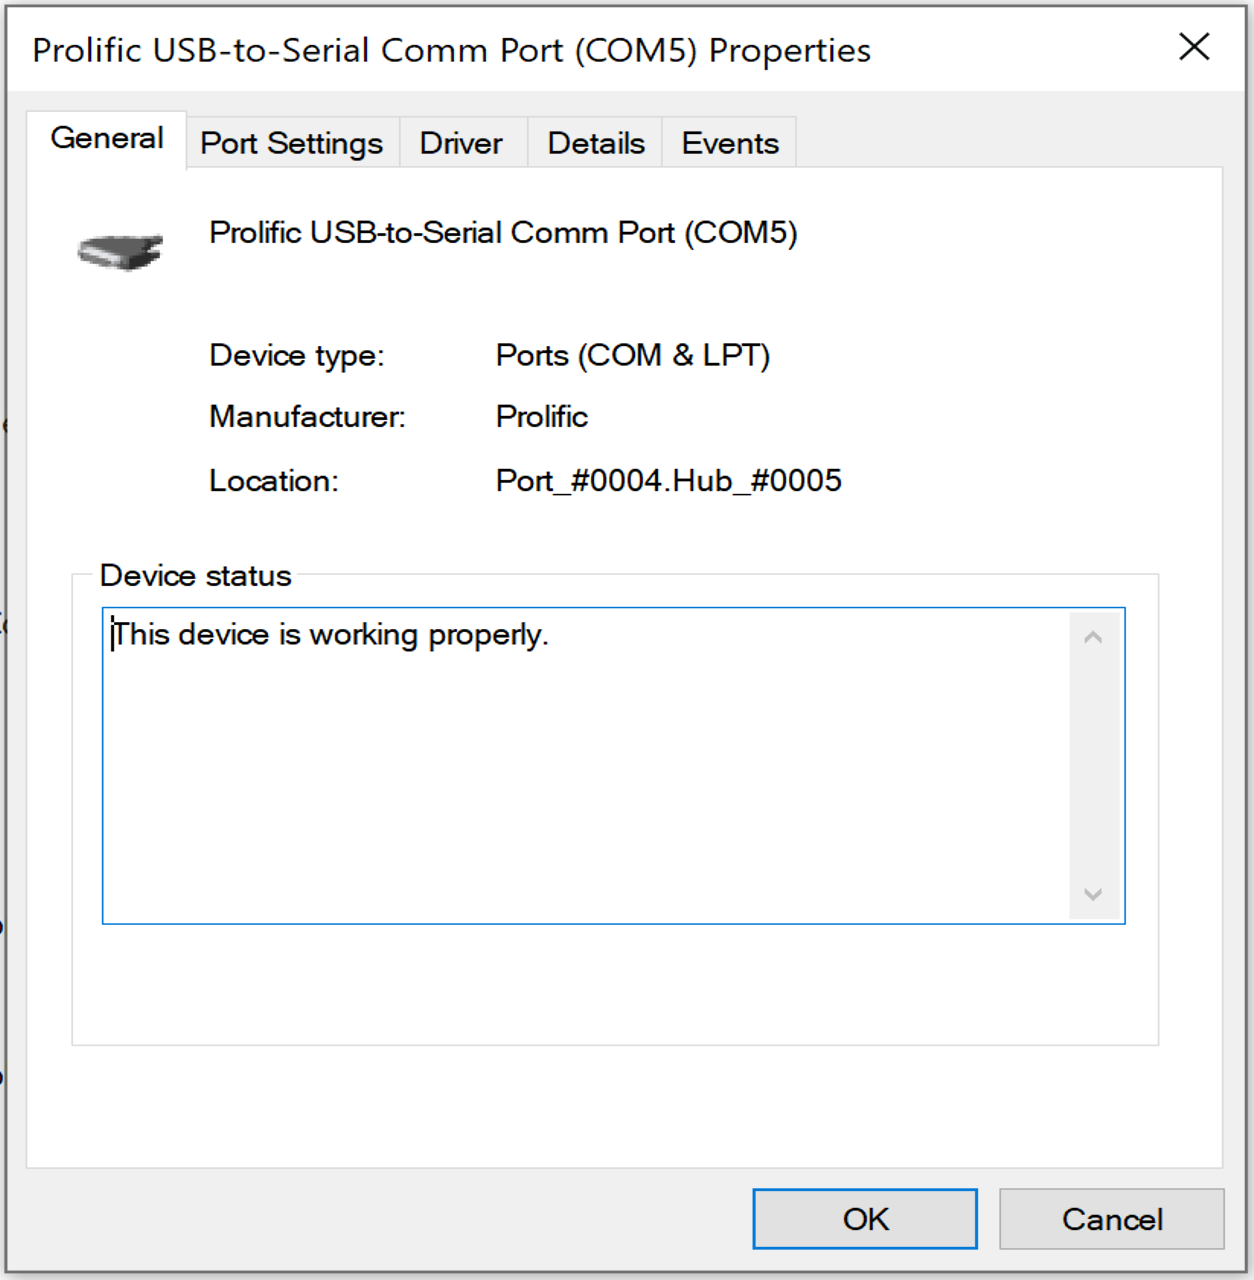Switch to the Port Settings tab
Image resolution: width=1254 pixels, height=1280 pixels.
click(x=291, y=143)
